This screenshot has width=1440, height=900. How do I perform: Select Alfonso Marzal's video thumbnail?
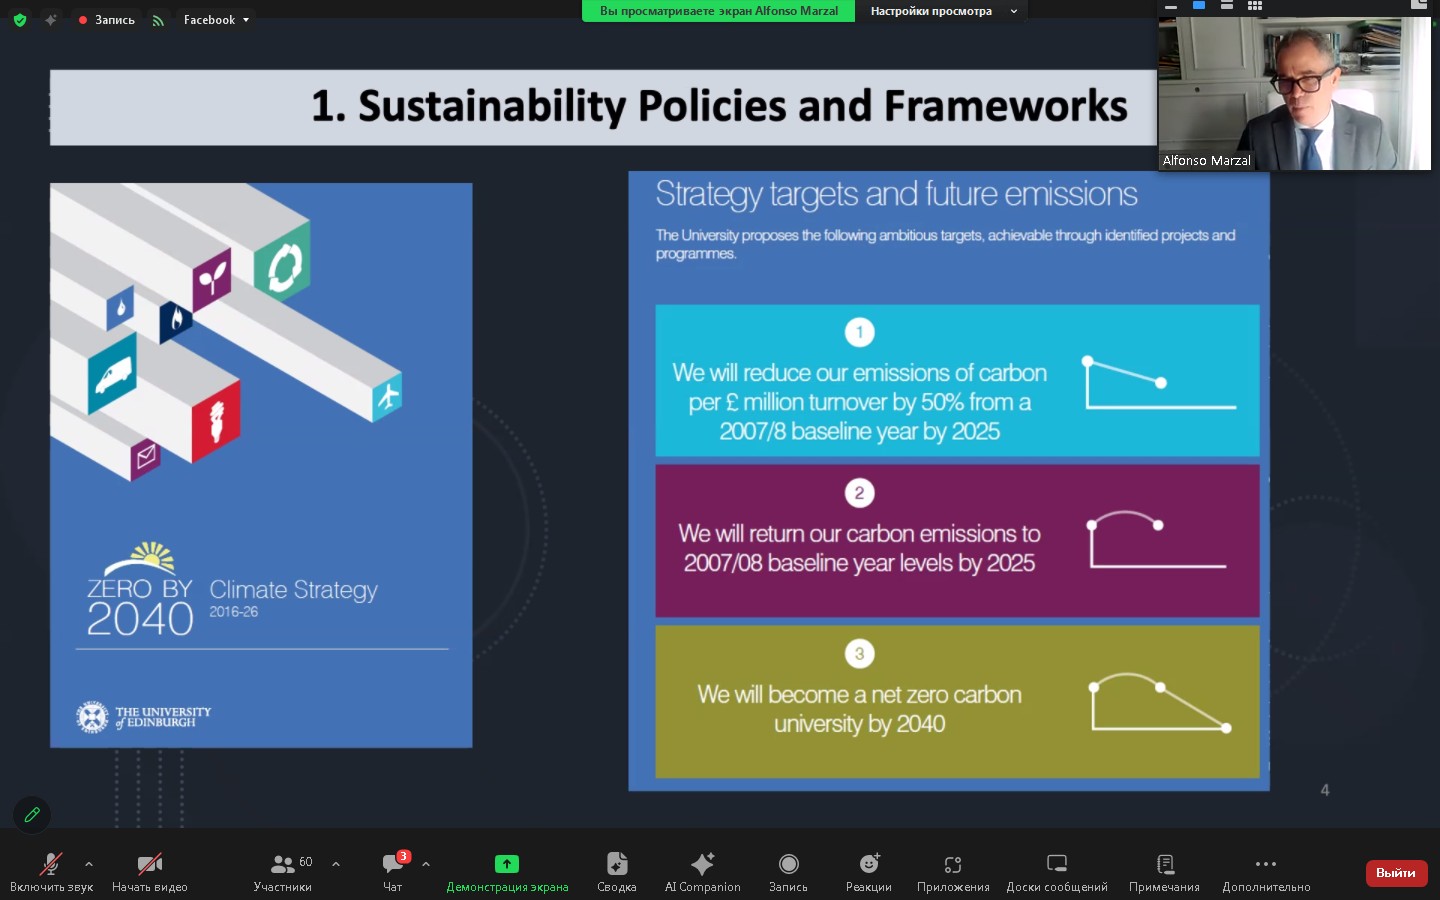[x=1295, y=92]
